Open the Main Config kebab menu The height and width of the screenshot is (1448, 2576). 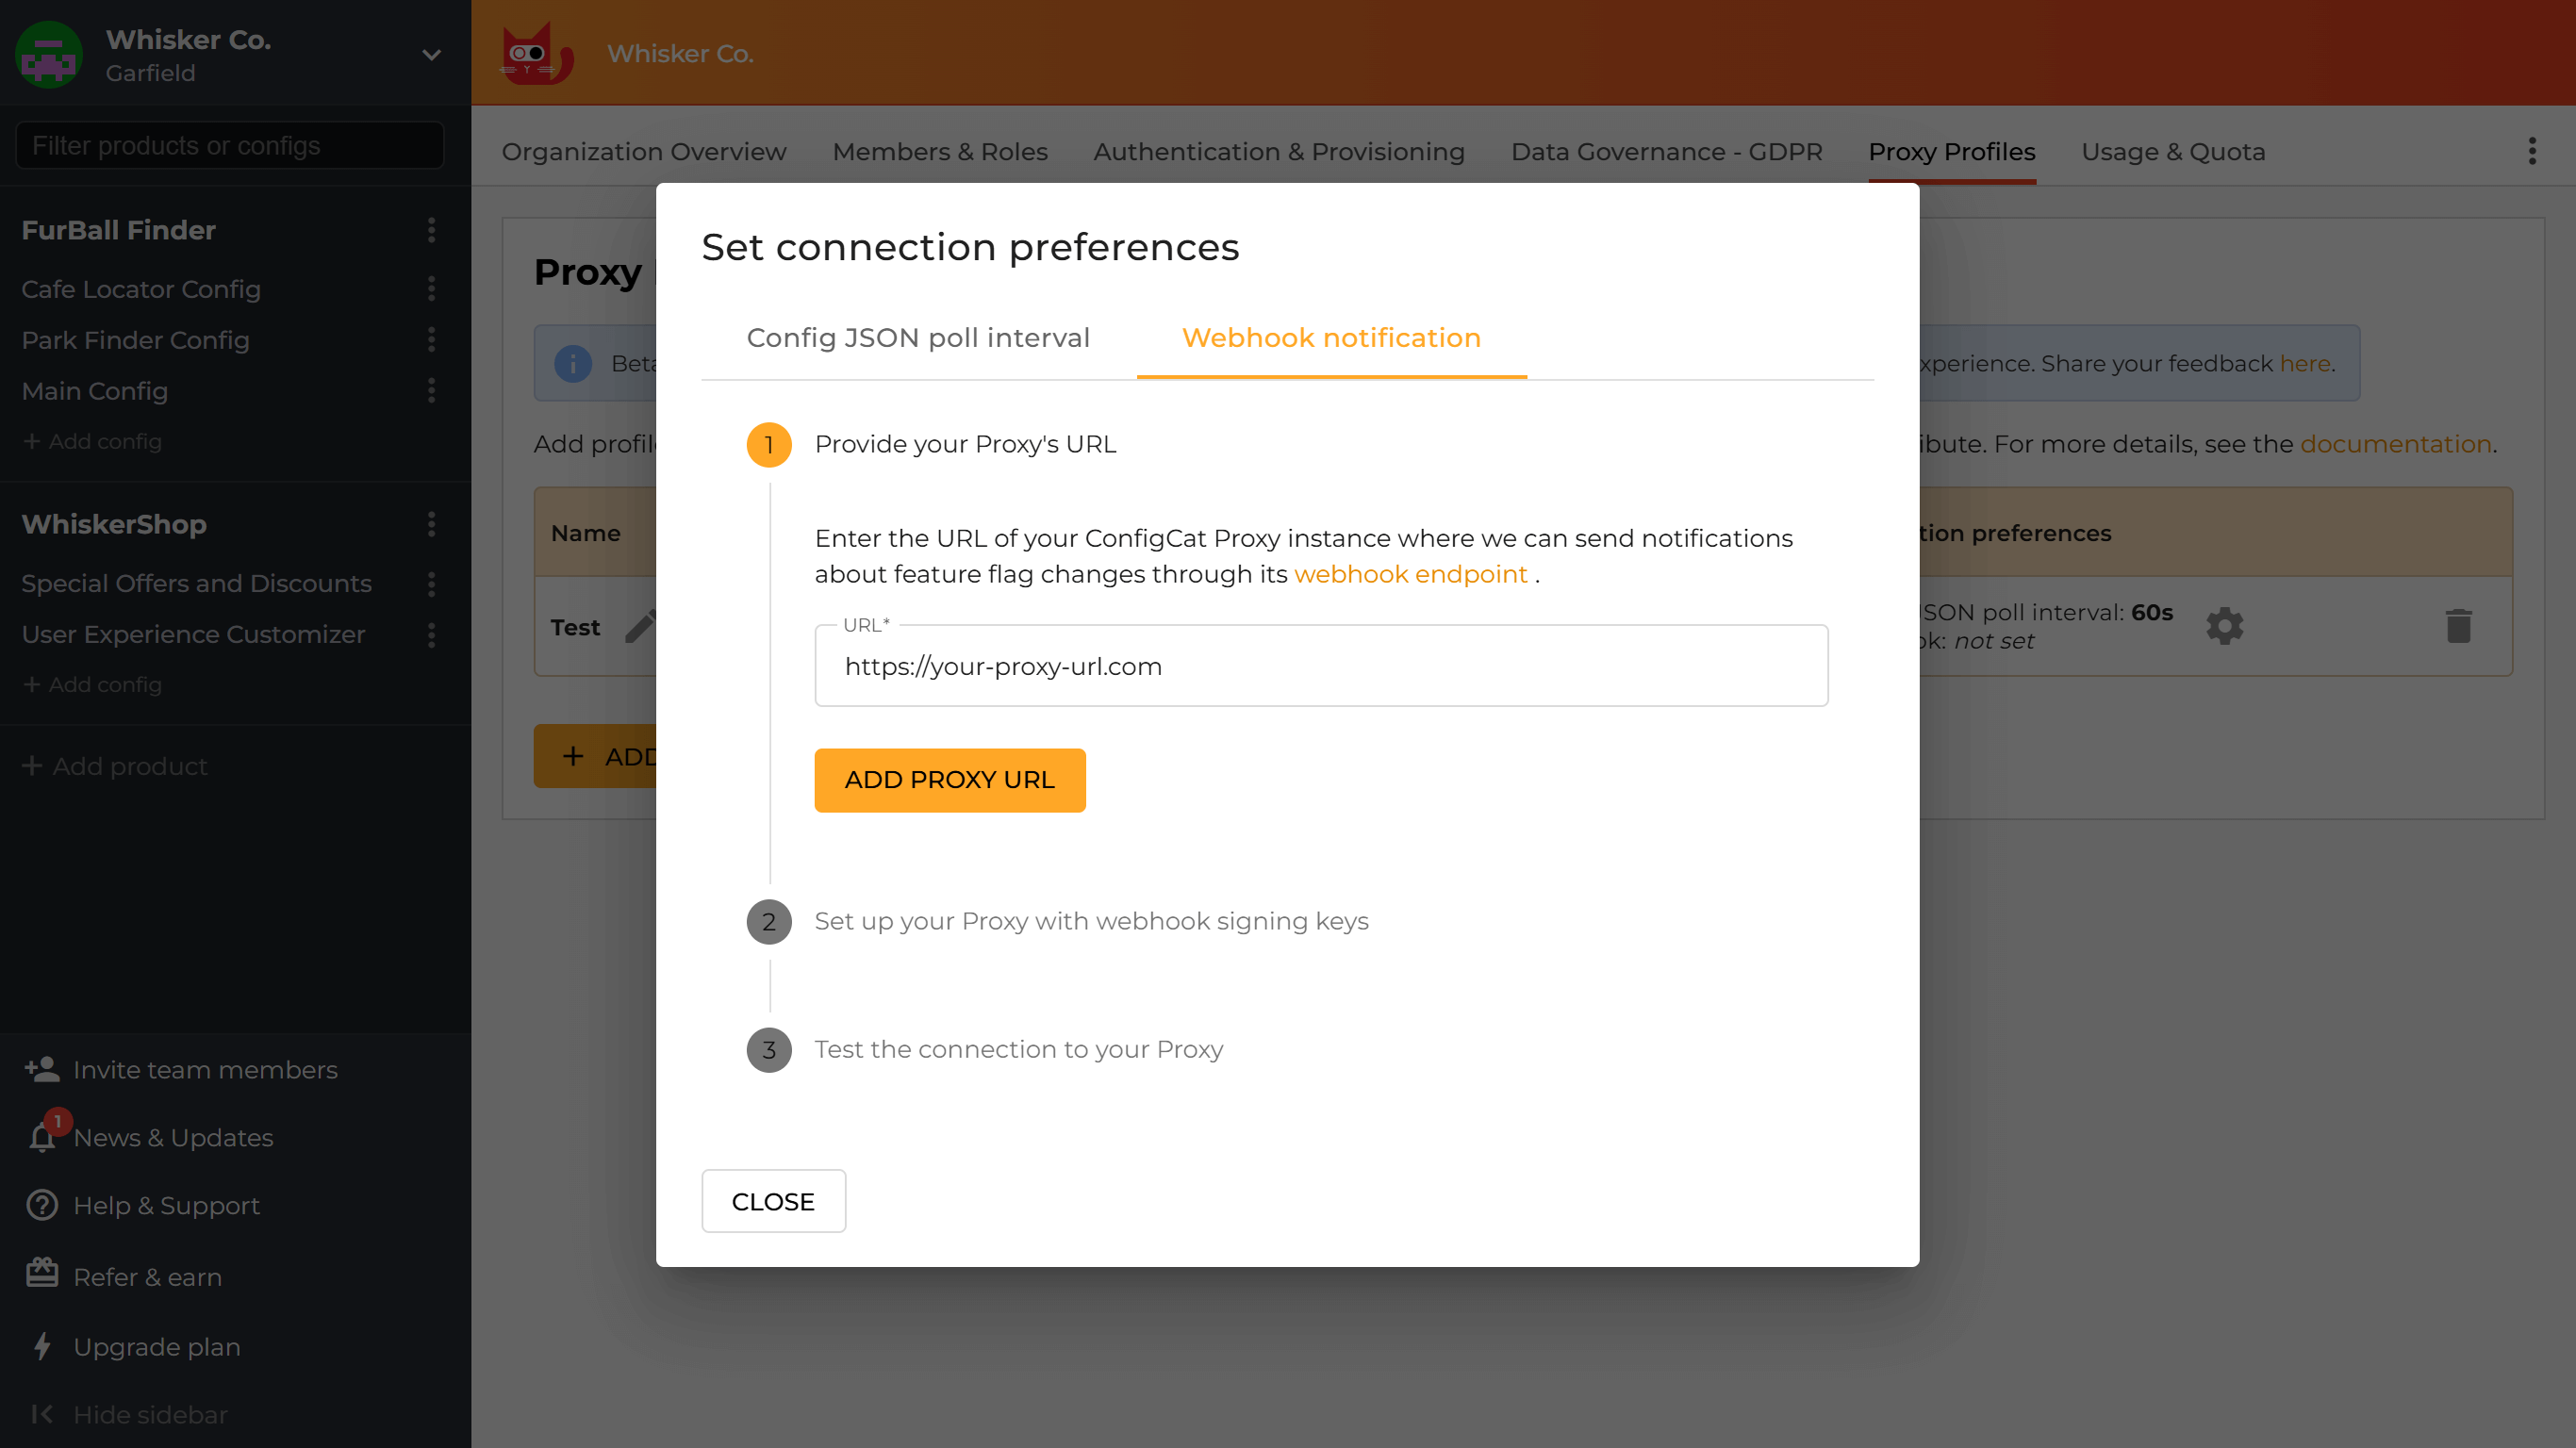tap(431, 391)
